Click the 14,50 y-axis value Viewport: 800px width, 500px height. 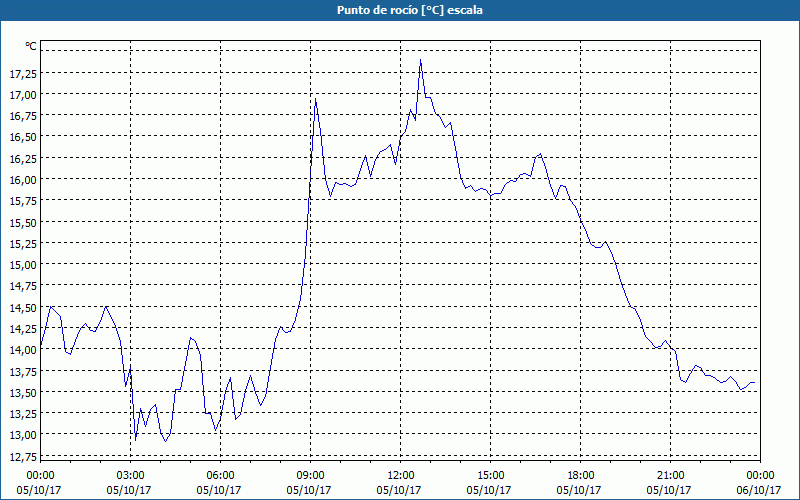tap(23, 308)
